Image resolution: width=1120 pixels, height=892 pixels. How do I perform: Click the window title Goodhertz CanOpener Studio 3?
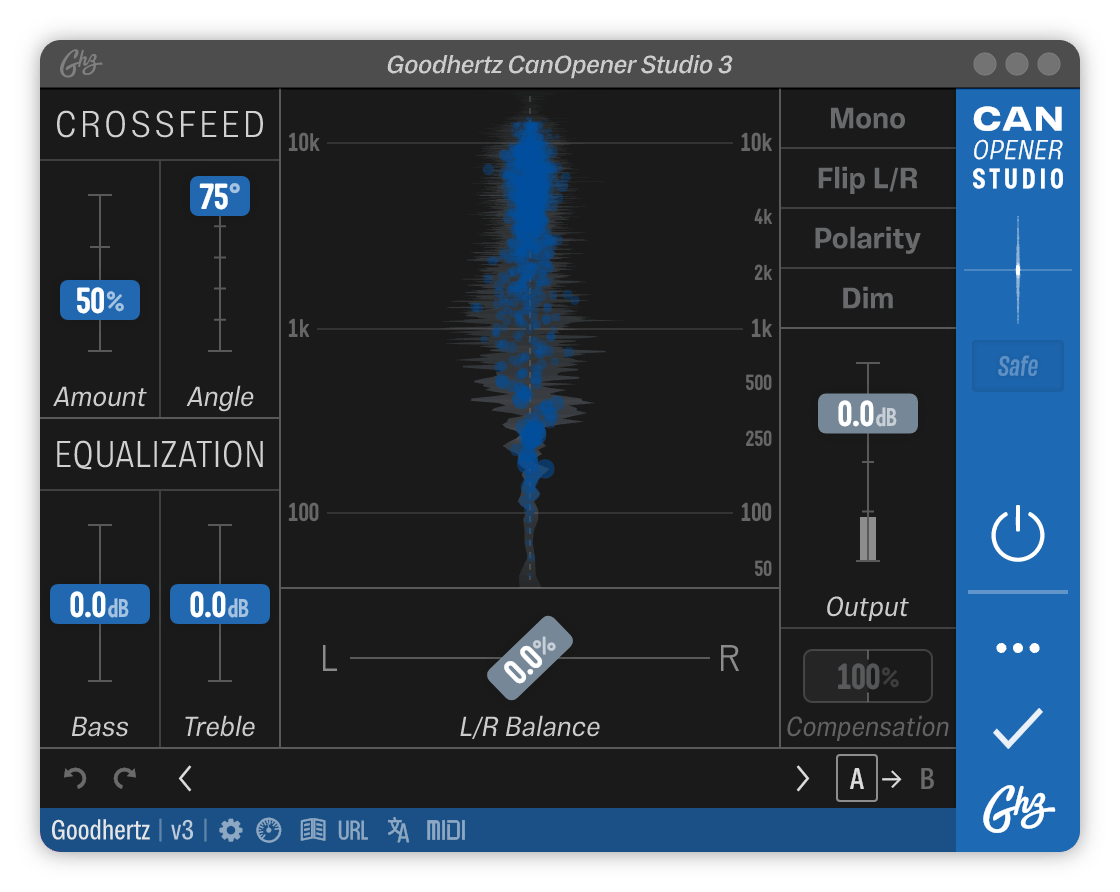pos(559,64)
